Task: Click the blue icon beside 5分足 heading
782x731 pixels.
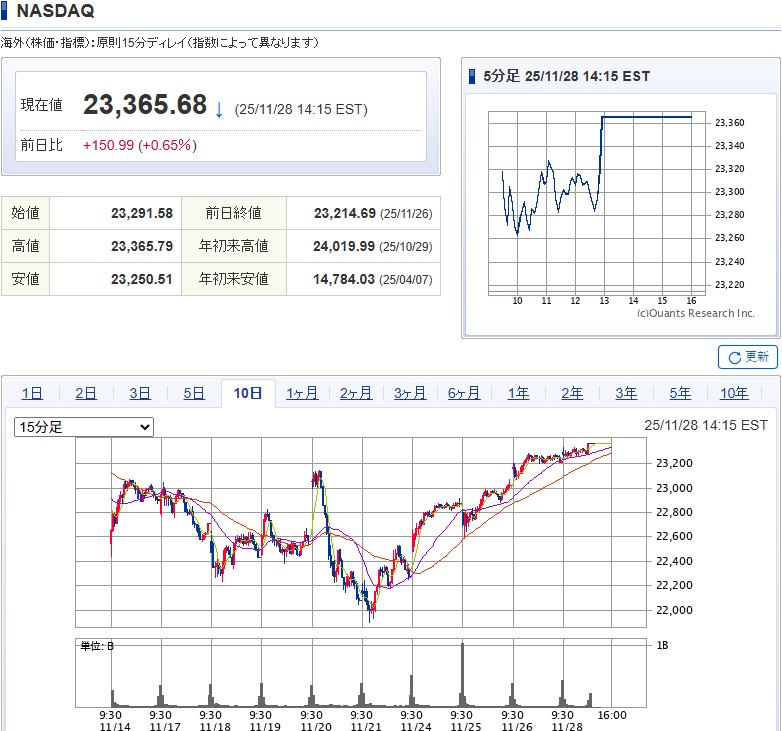Action: tap(473, 76)
